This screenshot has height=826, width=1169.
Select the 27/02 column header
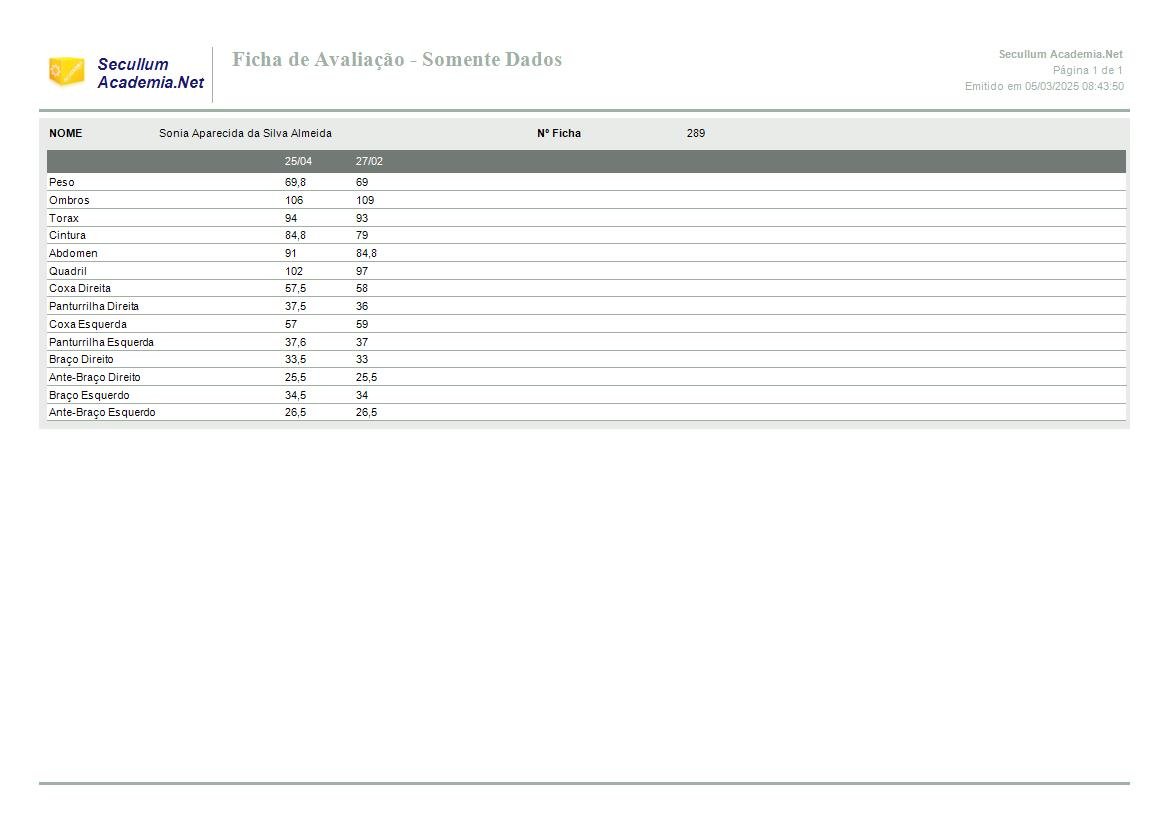369,161
